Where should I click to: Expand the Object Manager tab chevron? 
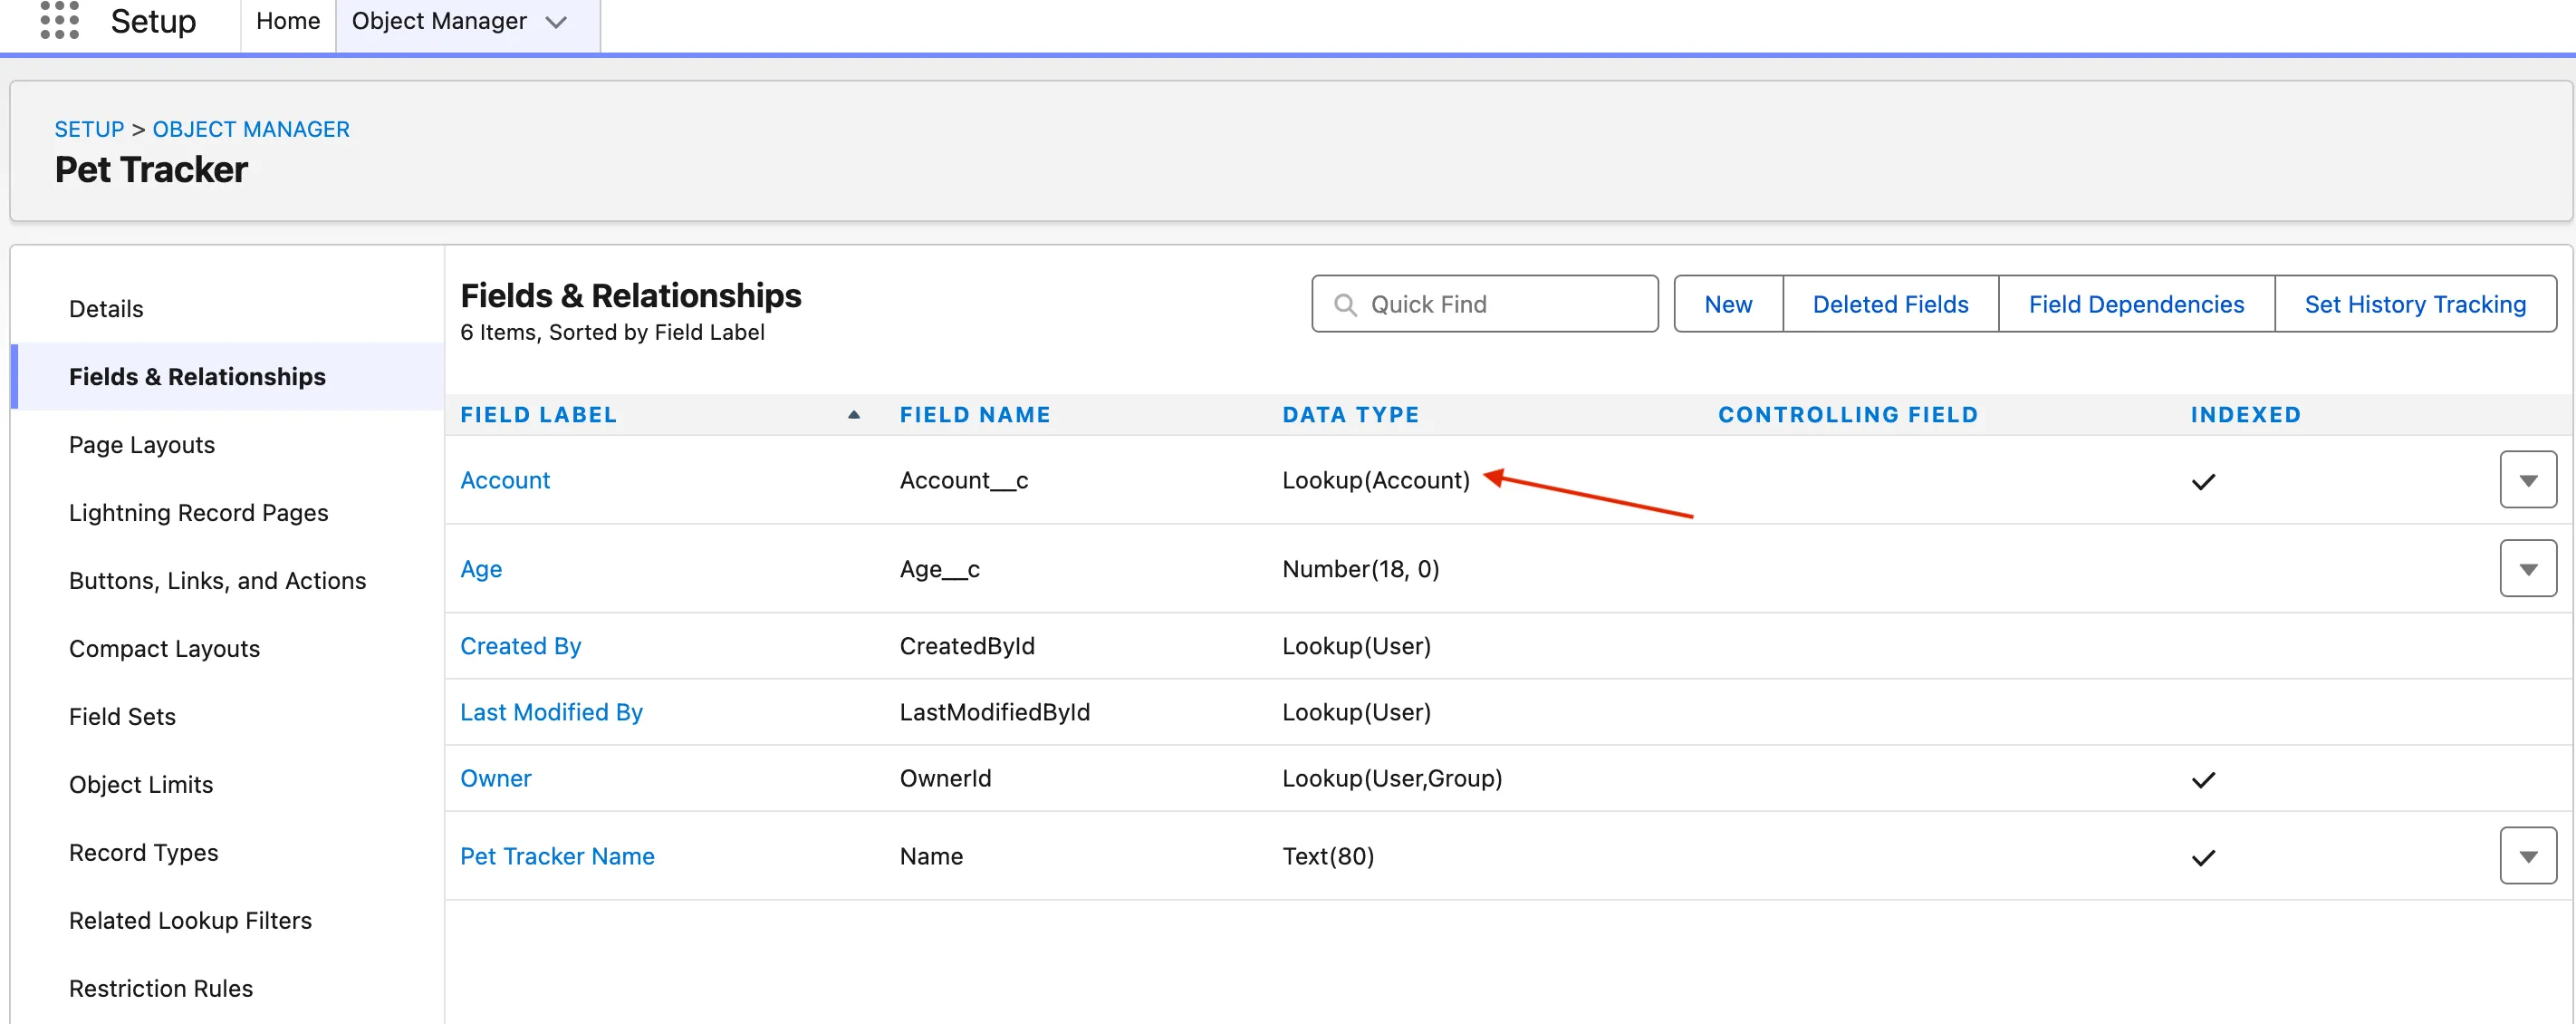(x=556, y=22)
